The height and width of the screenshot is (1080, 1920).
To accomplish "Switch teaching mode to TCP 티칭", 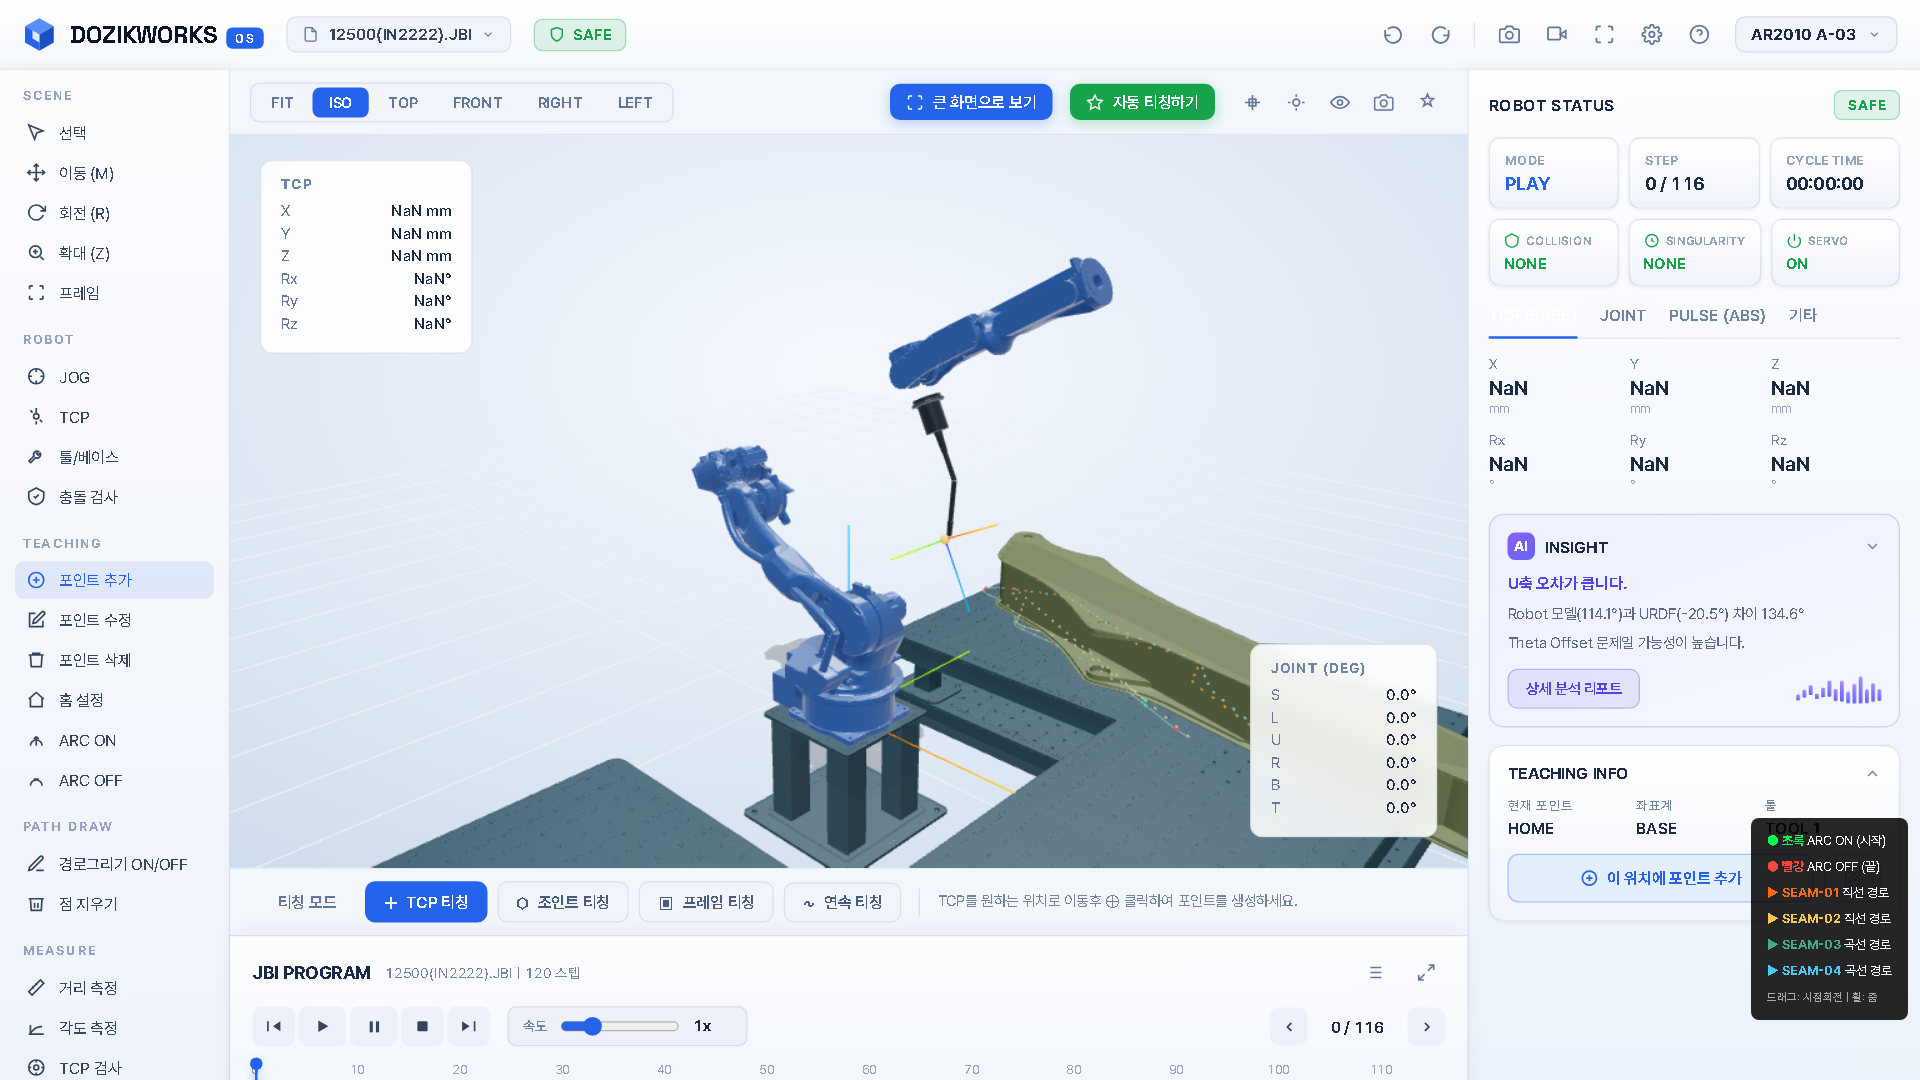I will coord(426,902).
